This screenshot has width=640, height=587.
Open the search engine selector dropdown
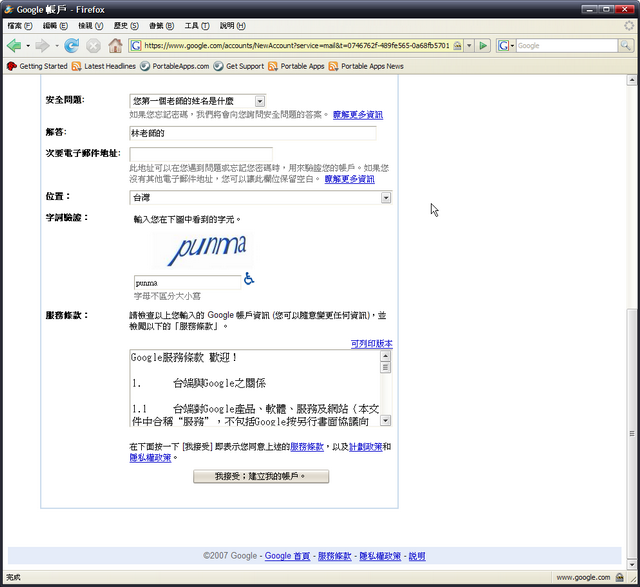tap(512, 46)
